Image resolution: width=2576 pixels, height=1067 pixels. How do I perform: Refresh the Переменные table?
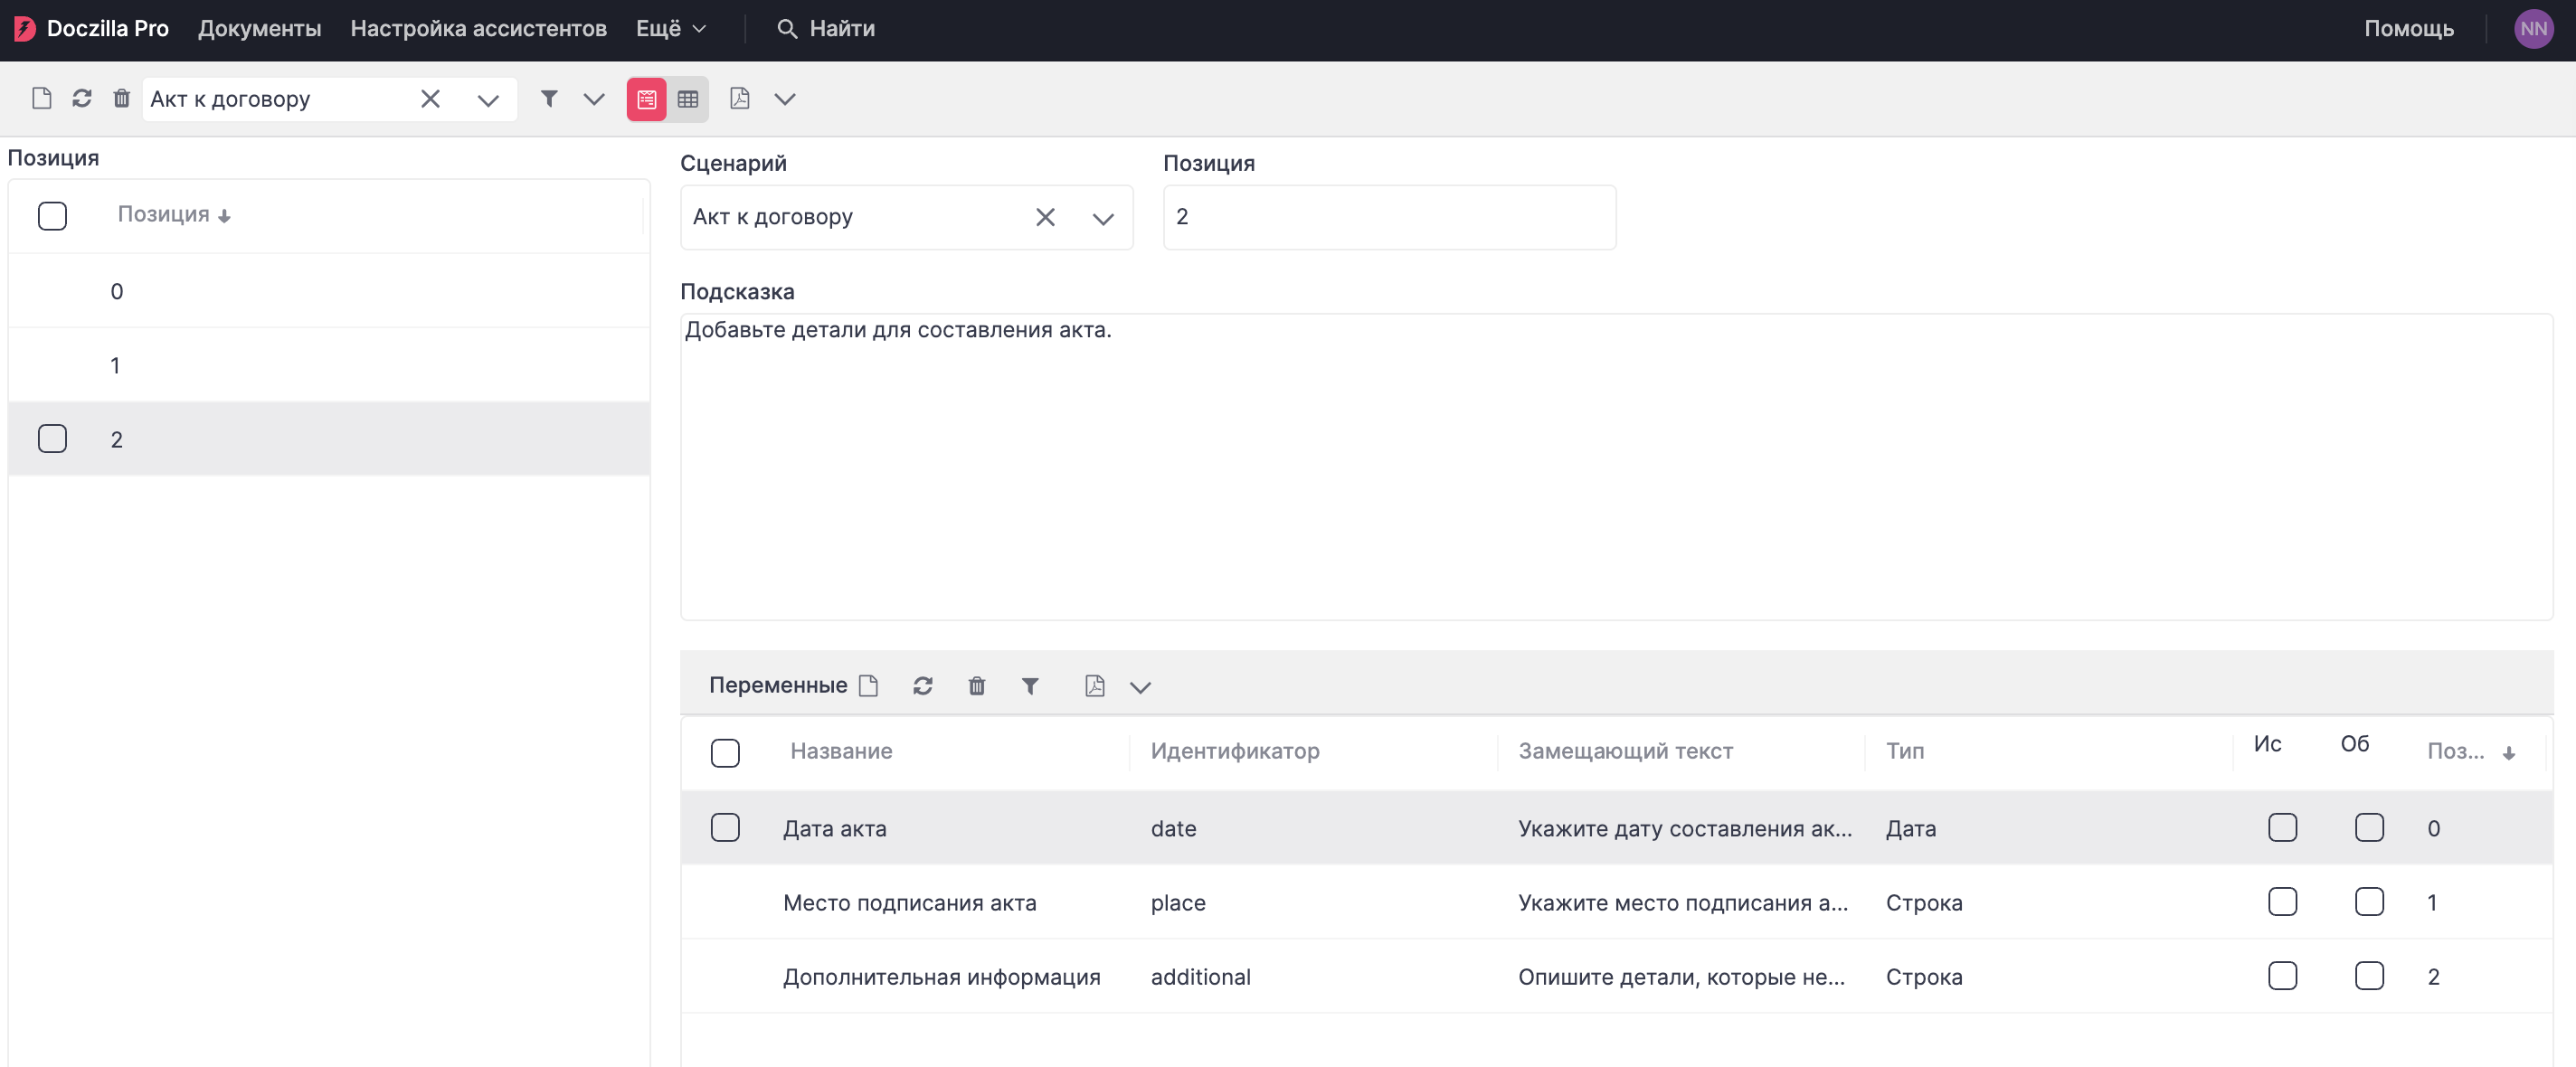(923, 685)
